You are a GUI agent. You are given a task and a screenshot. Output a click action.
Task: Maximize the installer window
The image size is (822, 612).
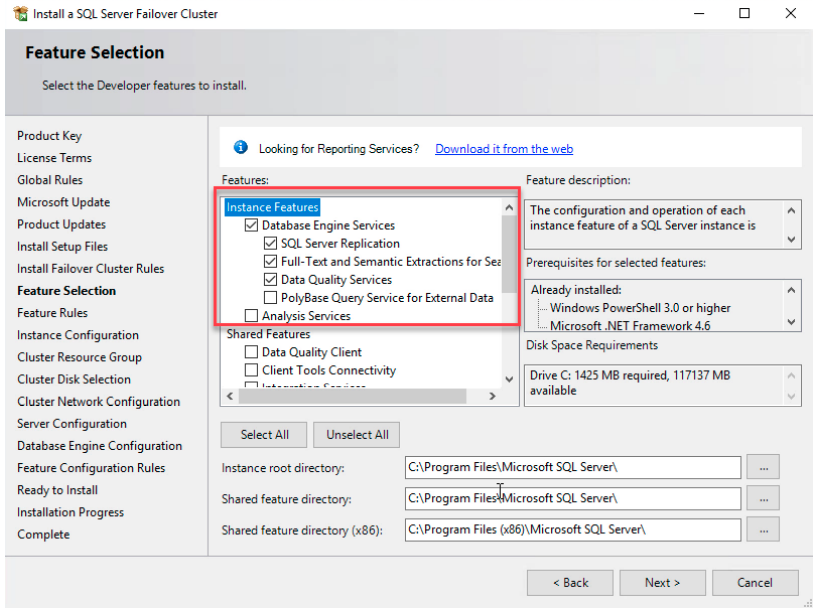point(744,14)
